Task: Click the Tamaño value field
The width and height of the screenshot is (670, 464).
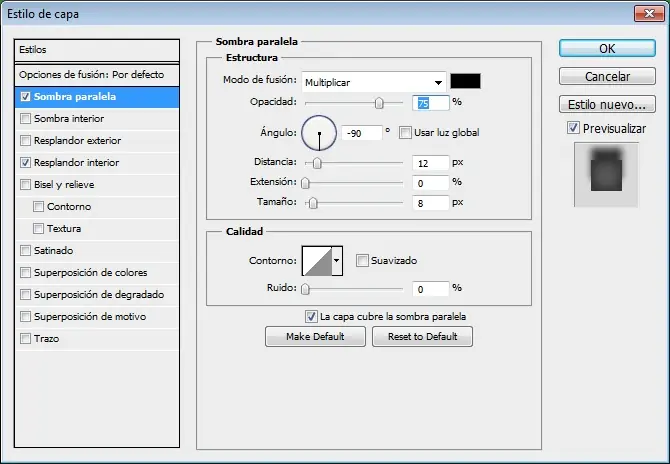Action: (431, 203)
